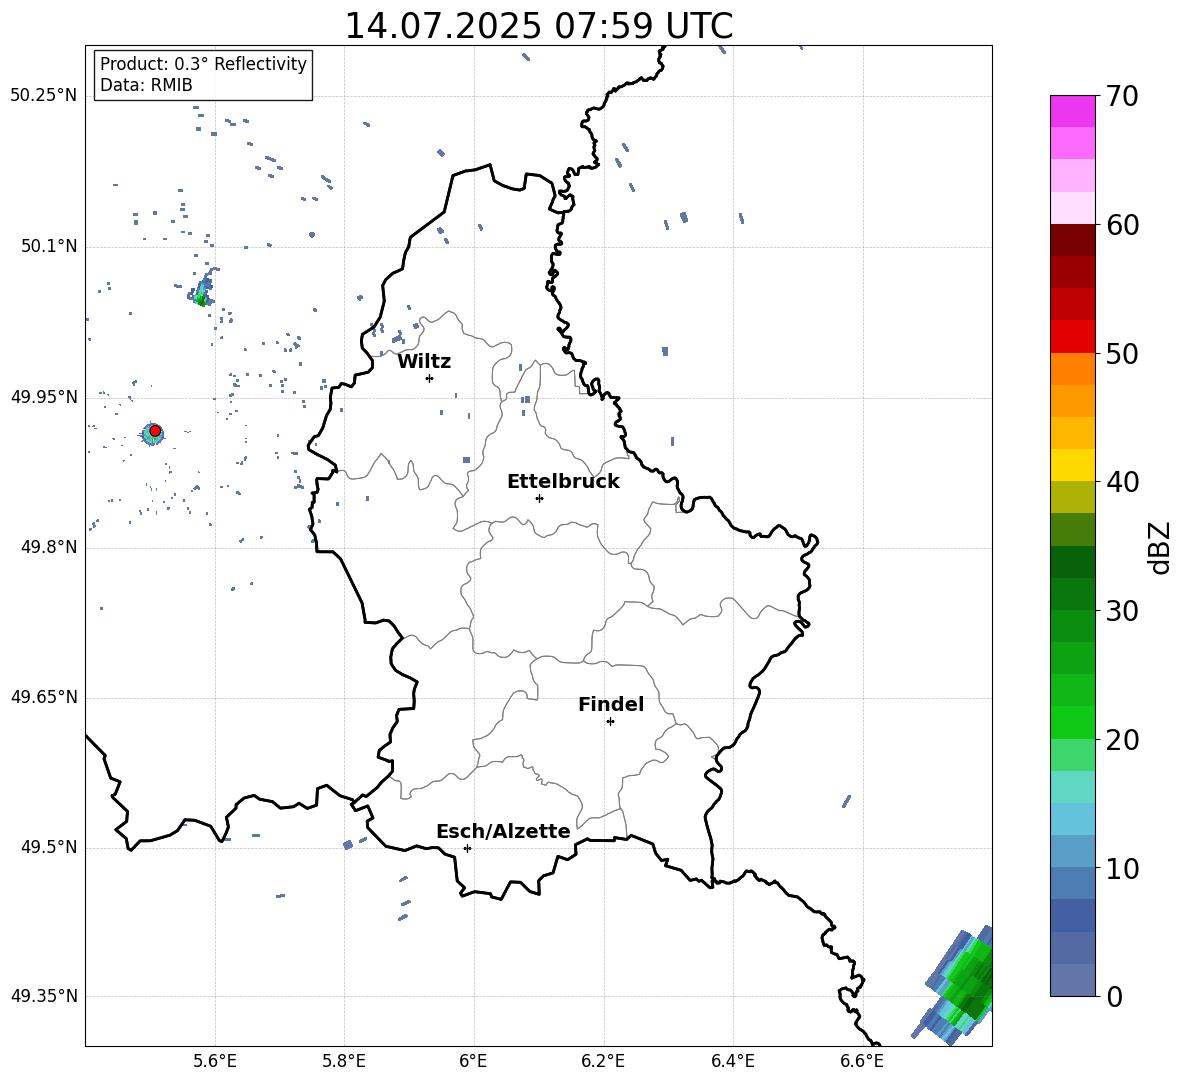Click the '5.8°E' longitude label
Screen dimensions: 1184x1081
pos(344,1061)
